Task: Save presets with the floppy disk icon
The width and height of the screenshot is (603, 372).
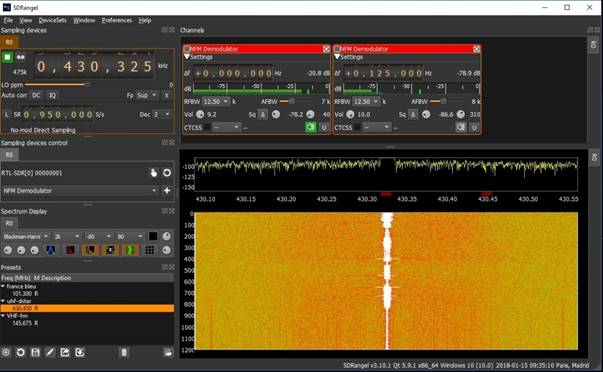Action: pyautogui.click(x=35, y=352)
